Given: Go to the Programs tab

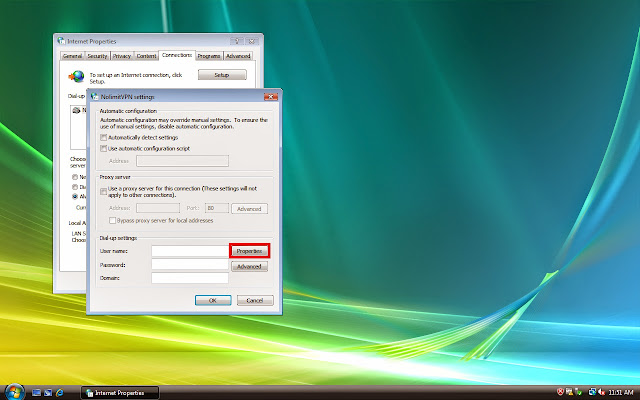Looking at the screenshot, I should click(x=209, y=56).
